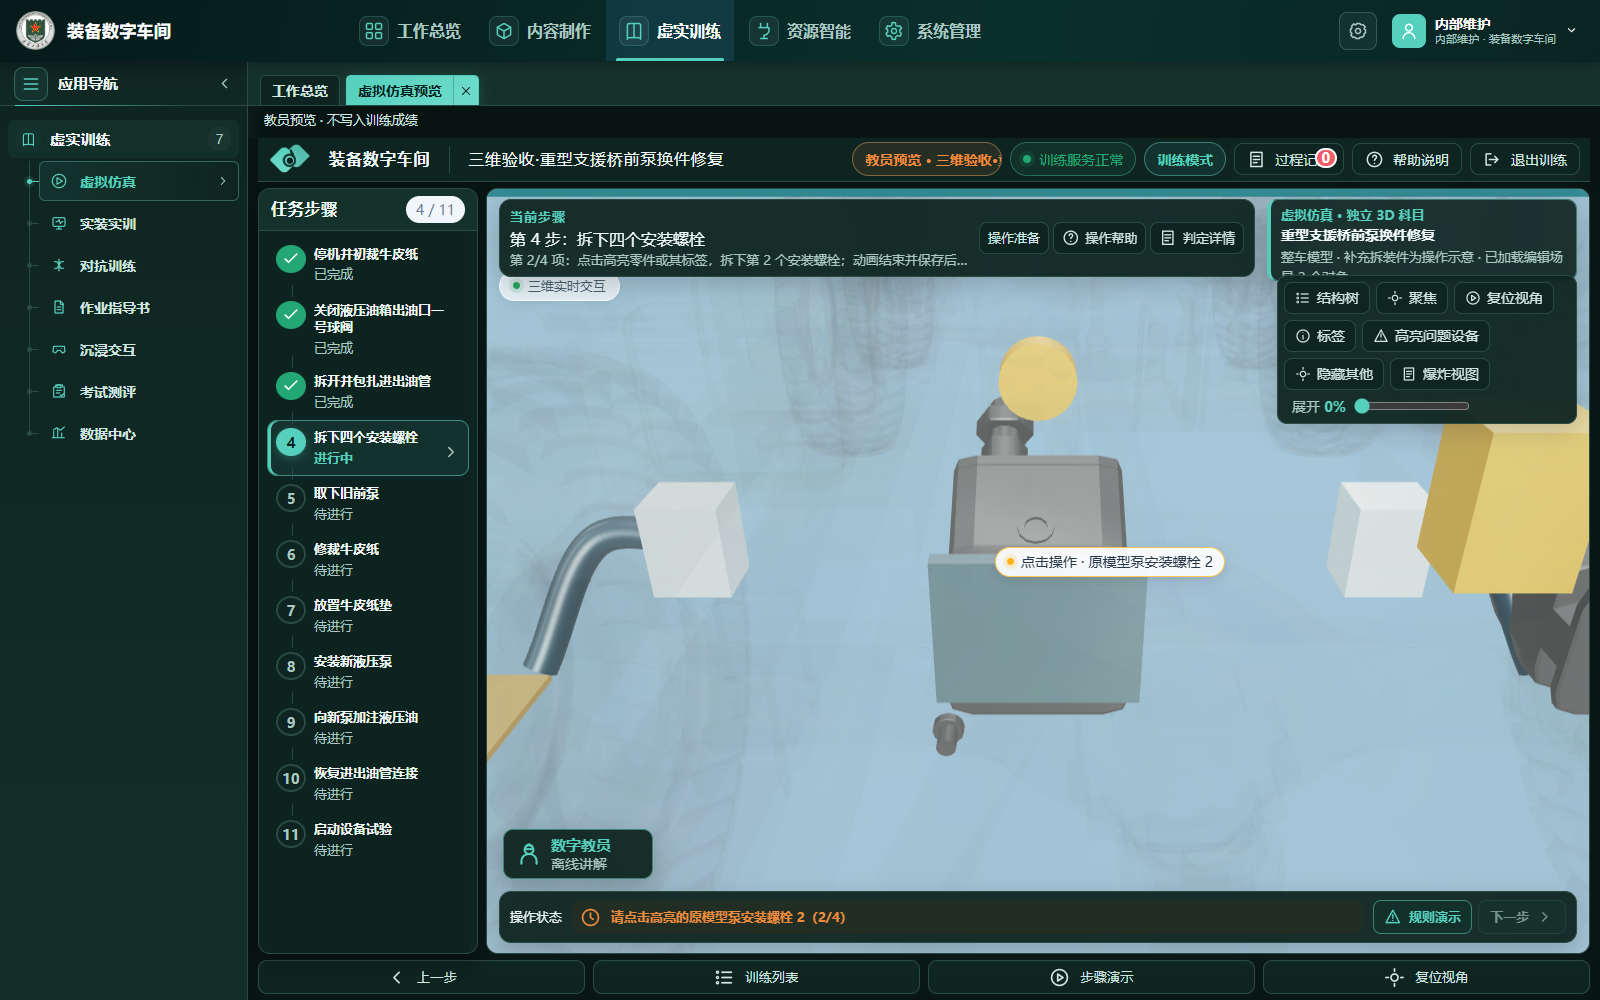Collapse the 应用导航 sidebar chevron
The width and height of the screenshot is (1600, 1000).
pyautogui.click(x=225, y=84)
